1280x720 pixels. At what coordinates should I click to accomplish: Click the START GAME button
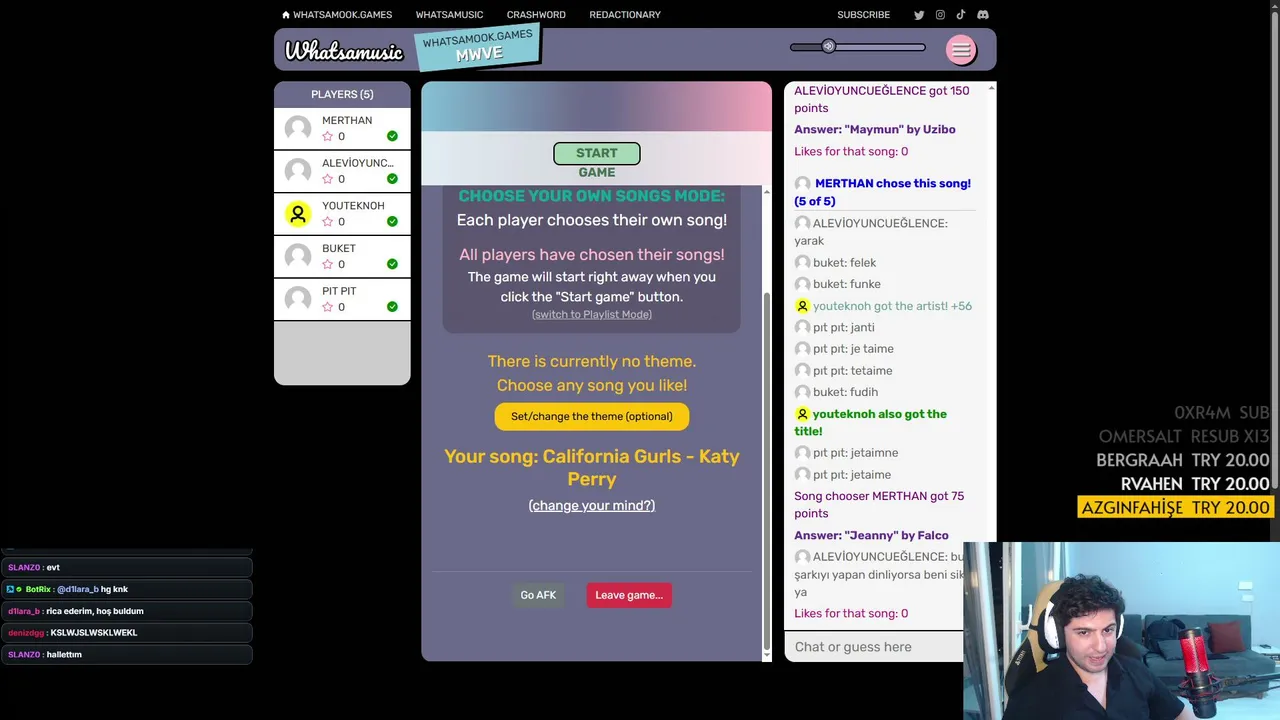597,153
